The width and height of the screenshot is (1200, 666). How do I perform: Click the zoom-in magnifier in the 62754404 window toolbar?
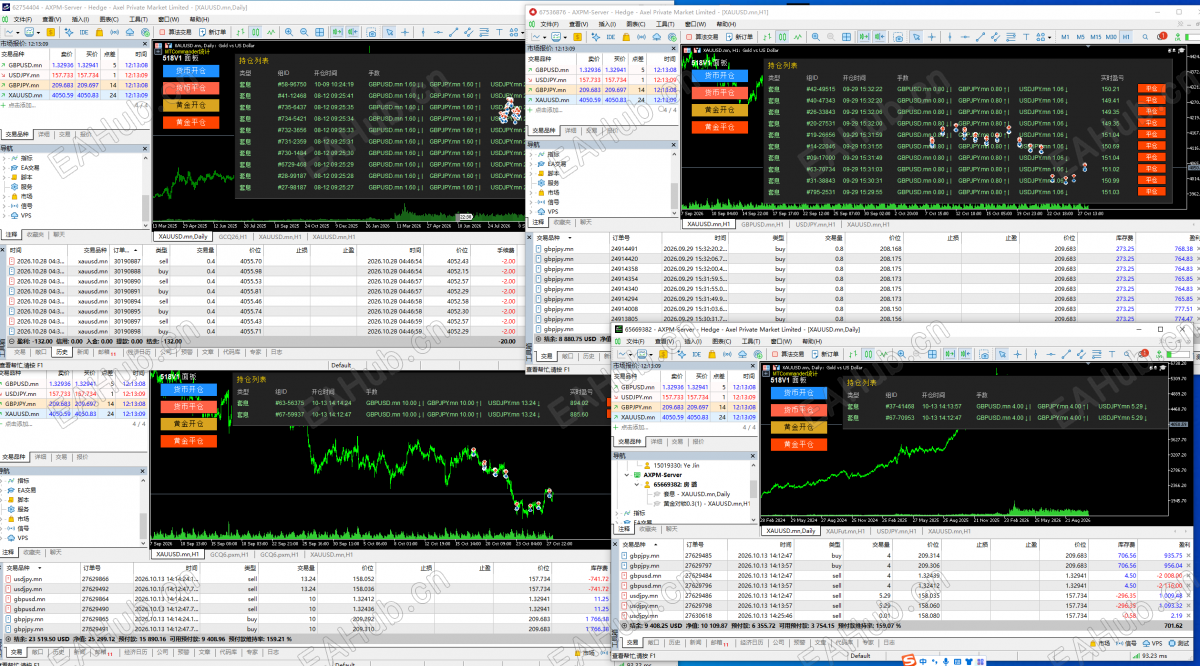tap(289, 32)
